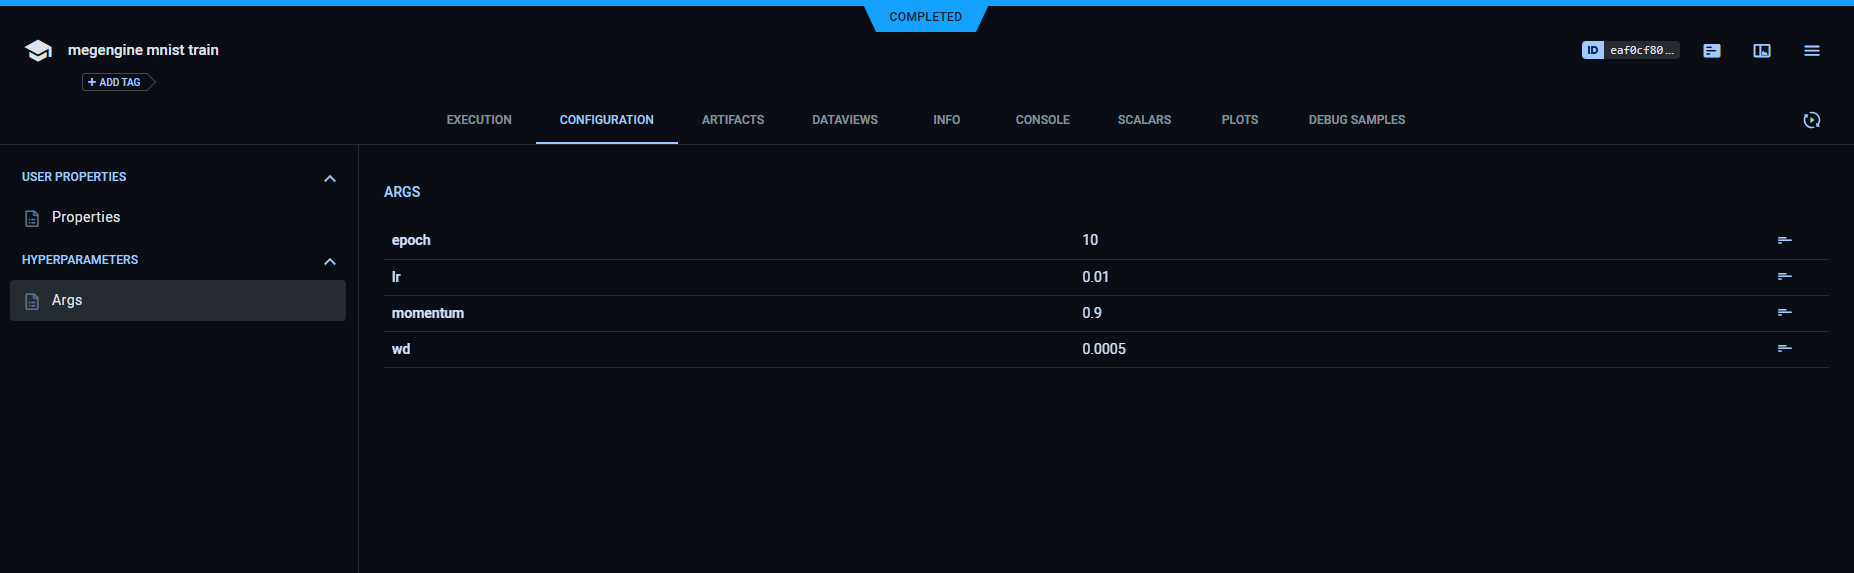Viewport: 1854px width, 573px height.
Task: Click the graduation cap experiment icon
Action: [x=38, y=51]
